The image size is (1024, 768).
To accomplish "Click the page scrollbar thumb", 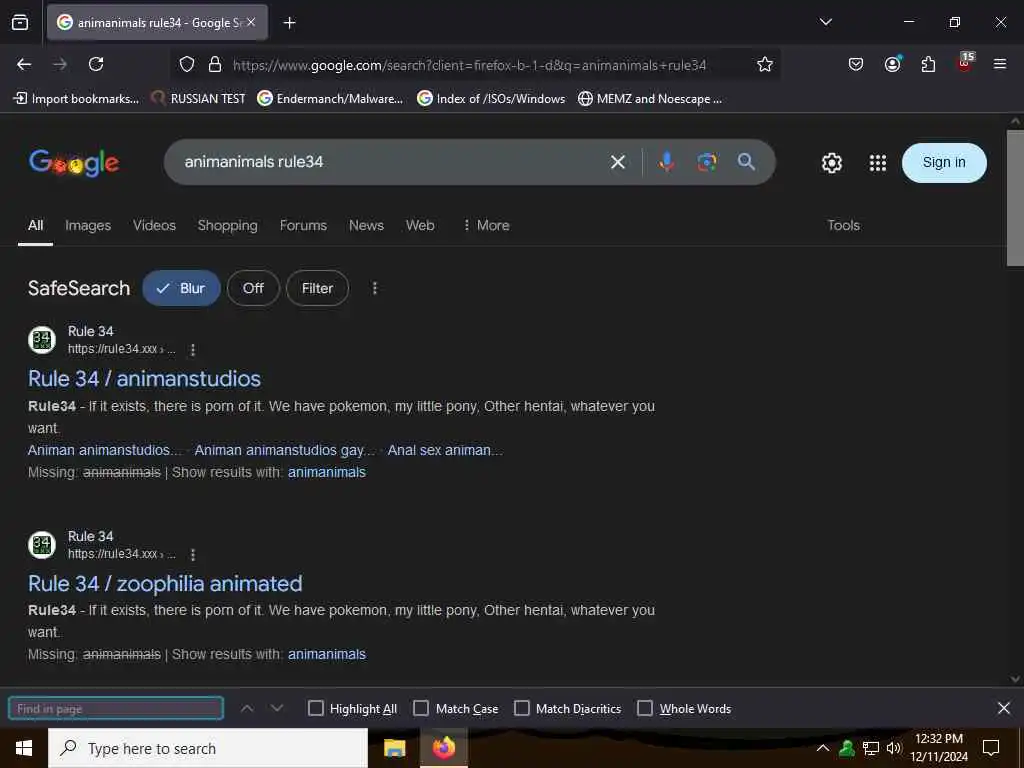I will click(1015, 198).
